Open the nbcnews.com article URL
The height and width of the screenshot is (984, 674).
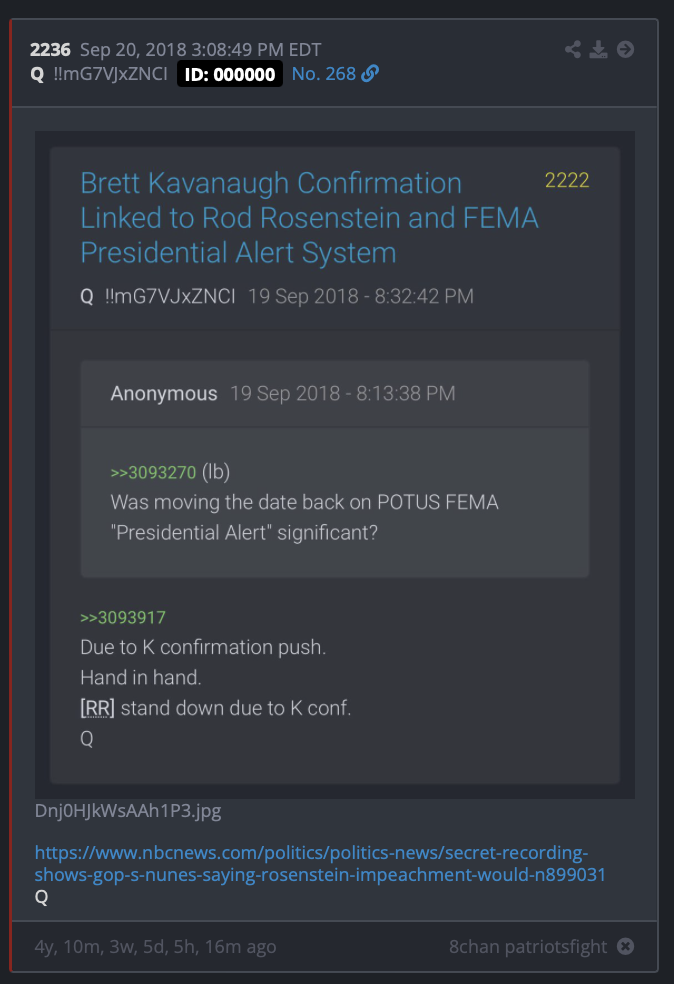[x=320, y=864]
